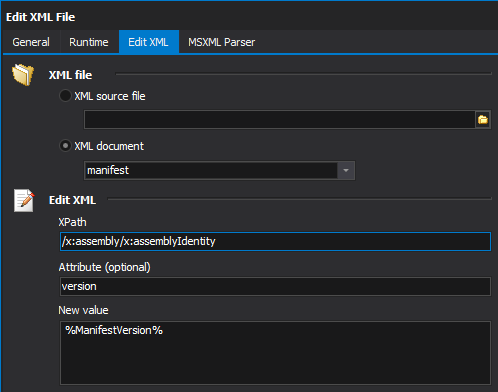Click the New value text area
Screen dimensions: 498x392
tap(275, 353)
